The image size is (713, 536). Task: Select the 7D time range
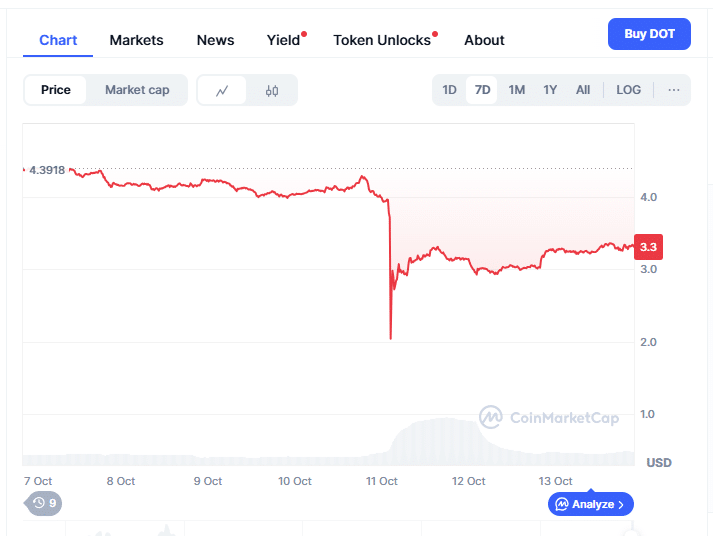(483, 90)
